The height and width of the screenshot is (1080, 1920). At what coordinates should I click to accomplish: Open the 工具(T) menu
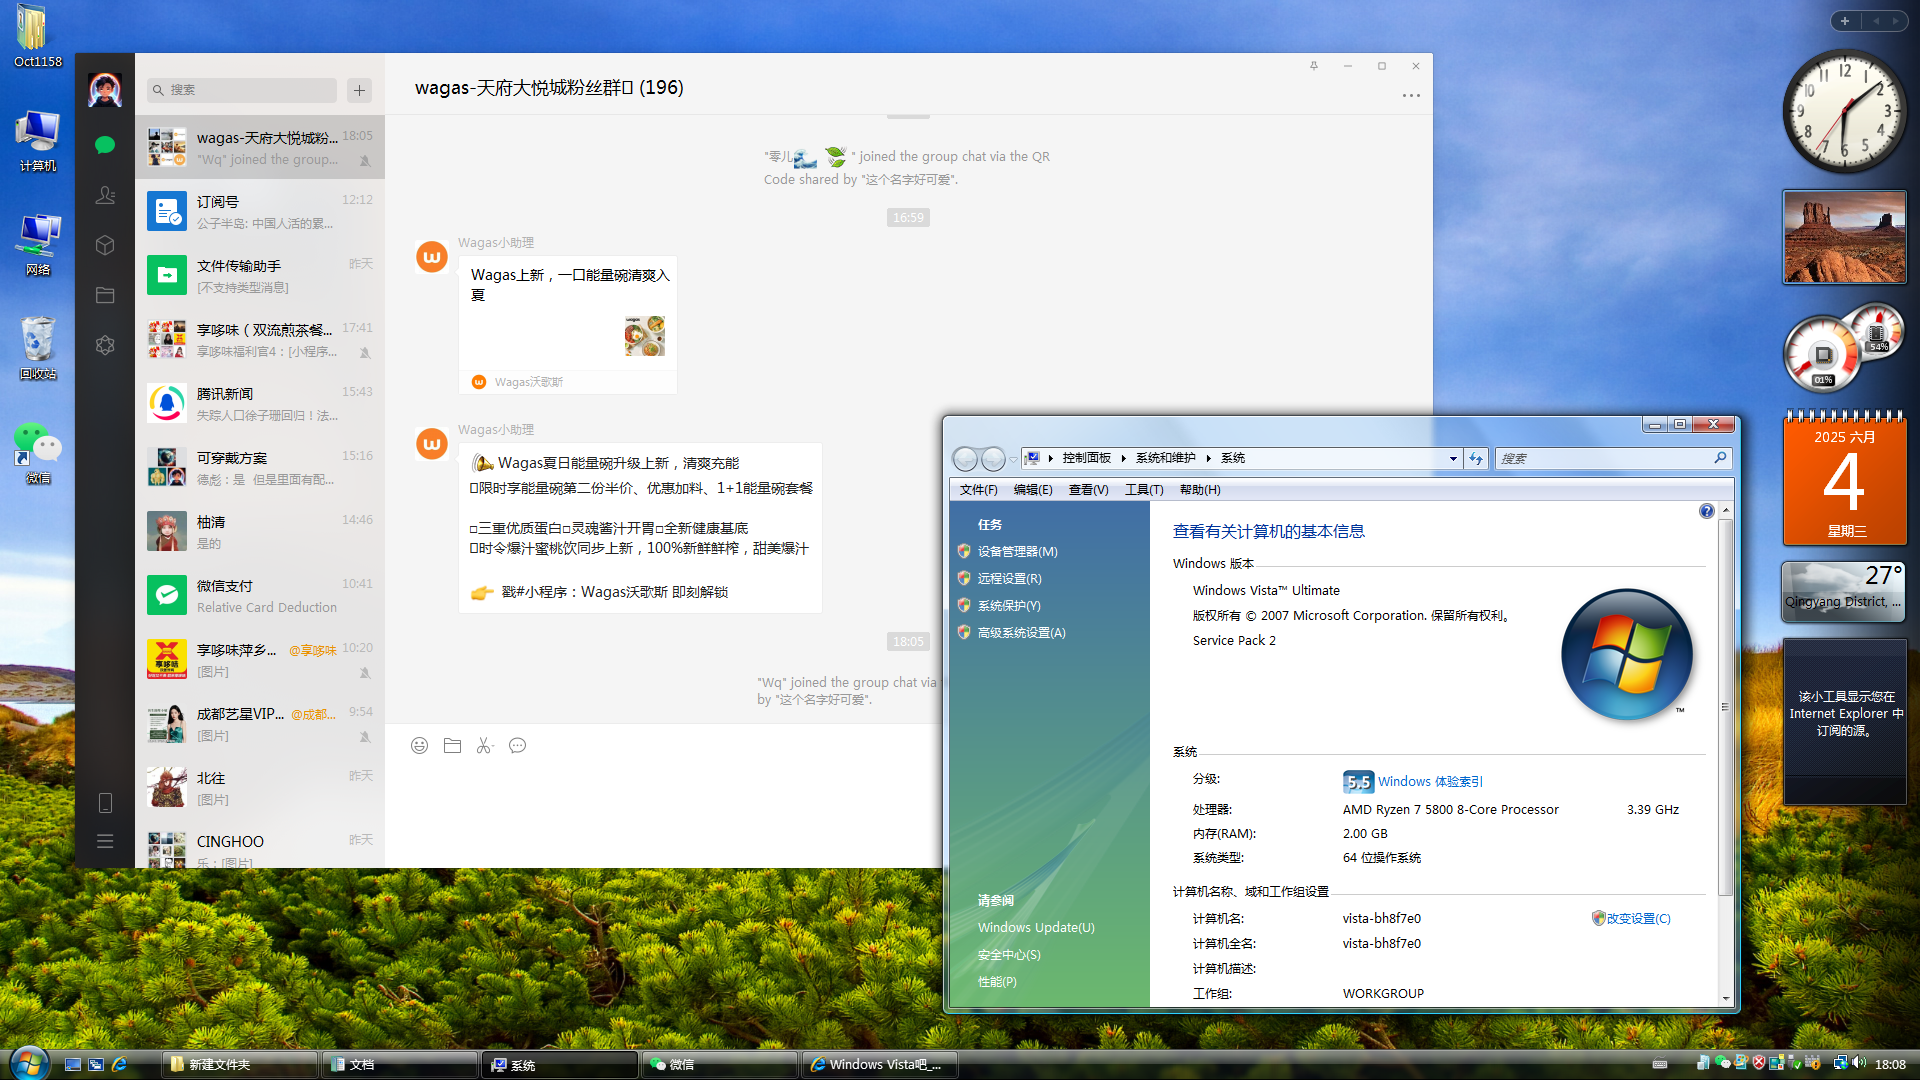click(1144, 490)
